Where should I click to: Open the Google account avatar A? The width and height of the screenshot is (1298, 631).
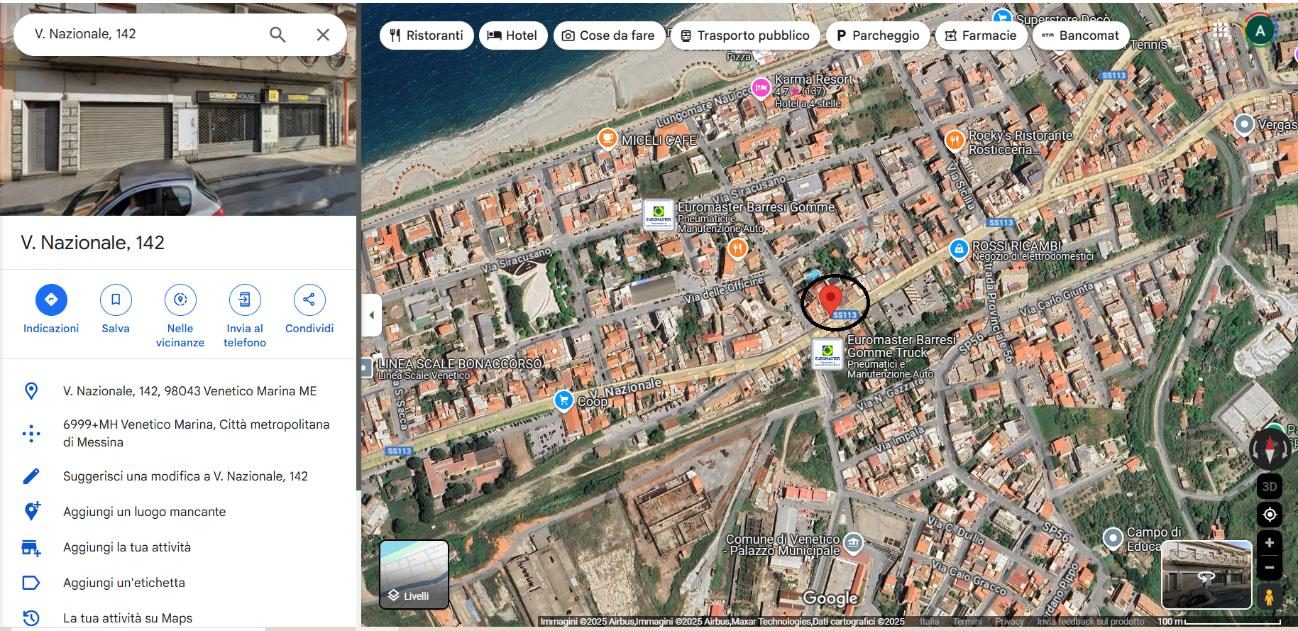tap(1260, 31)
